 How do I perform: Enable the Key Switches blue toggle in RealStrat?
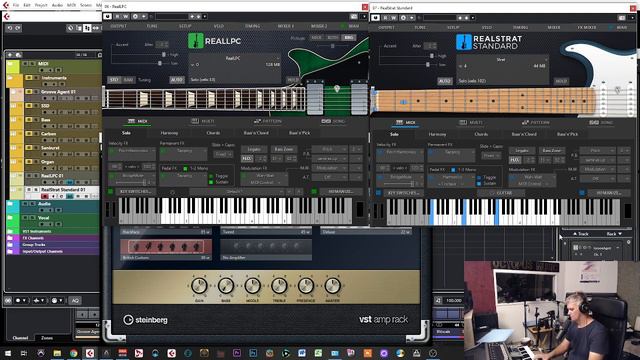(x=378, y=192)
